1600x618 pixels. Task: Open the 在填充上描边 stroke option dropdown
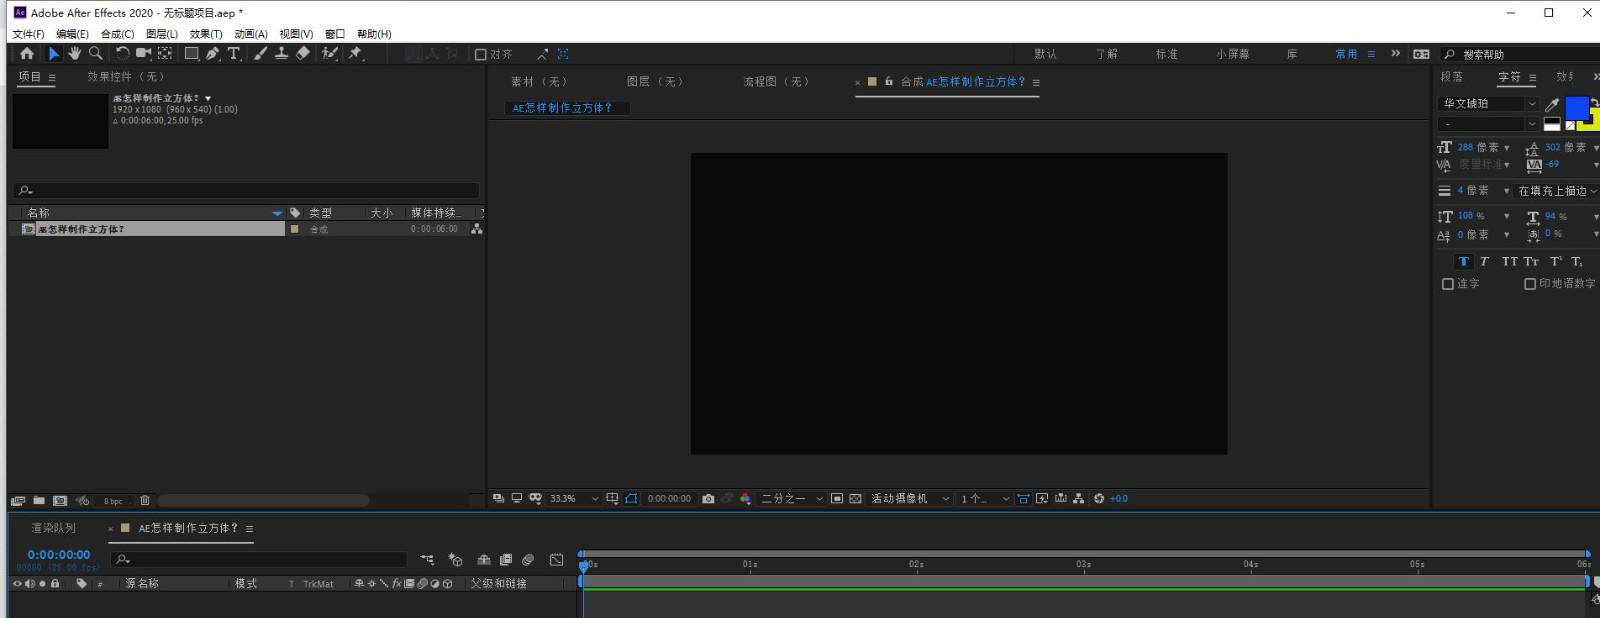1557,191
